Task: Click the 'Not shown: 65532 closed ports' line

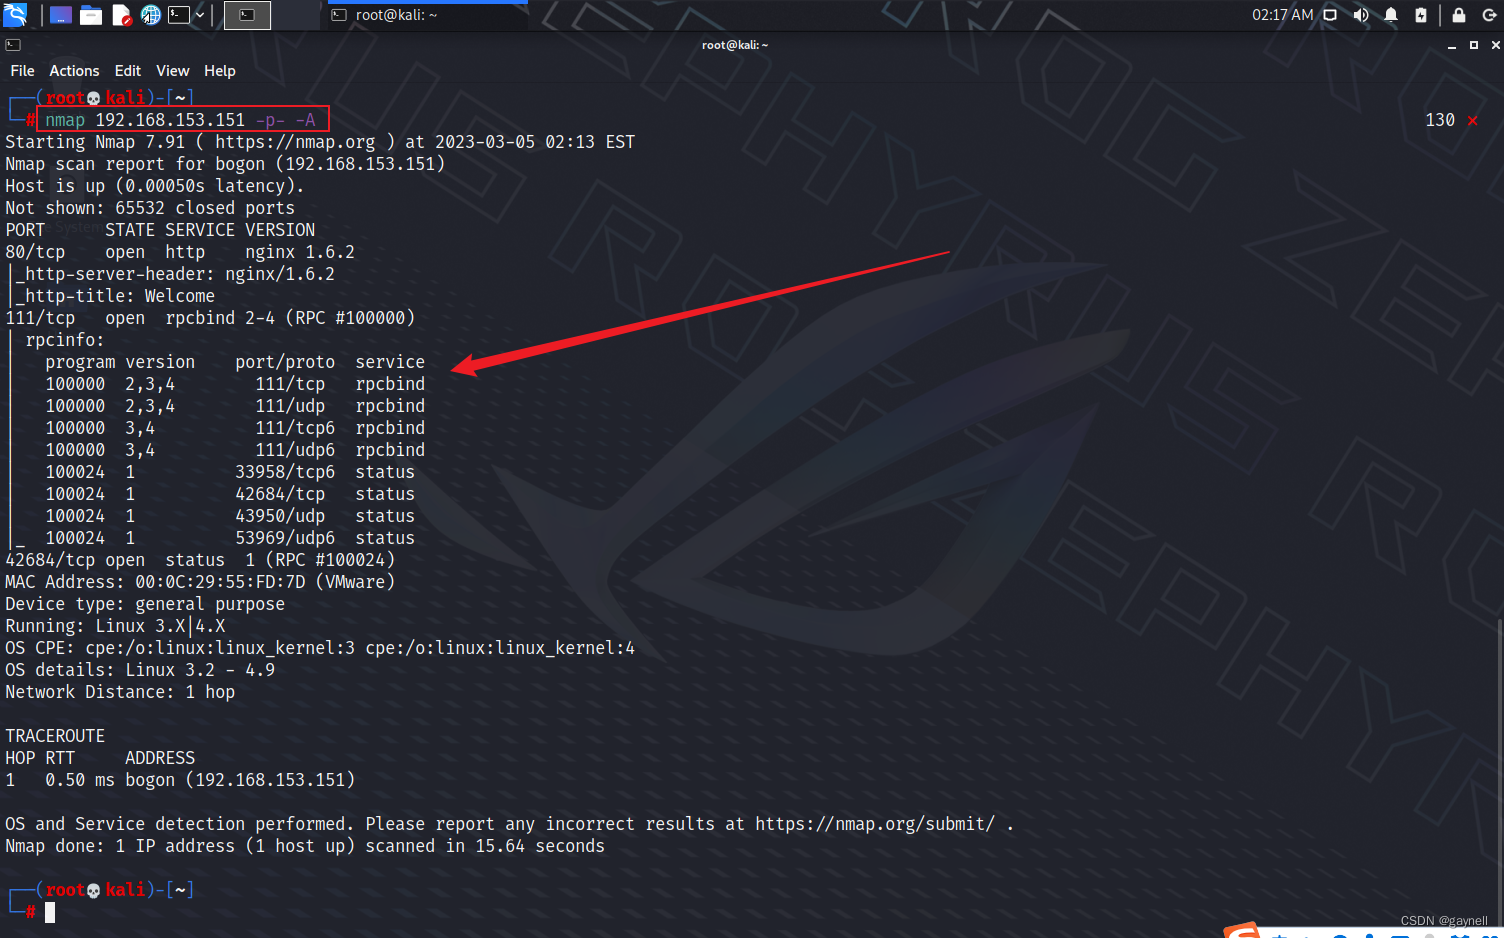Action: click(150, 208)
